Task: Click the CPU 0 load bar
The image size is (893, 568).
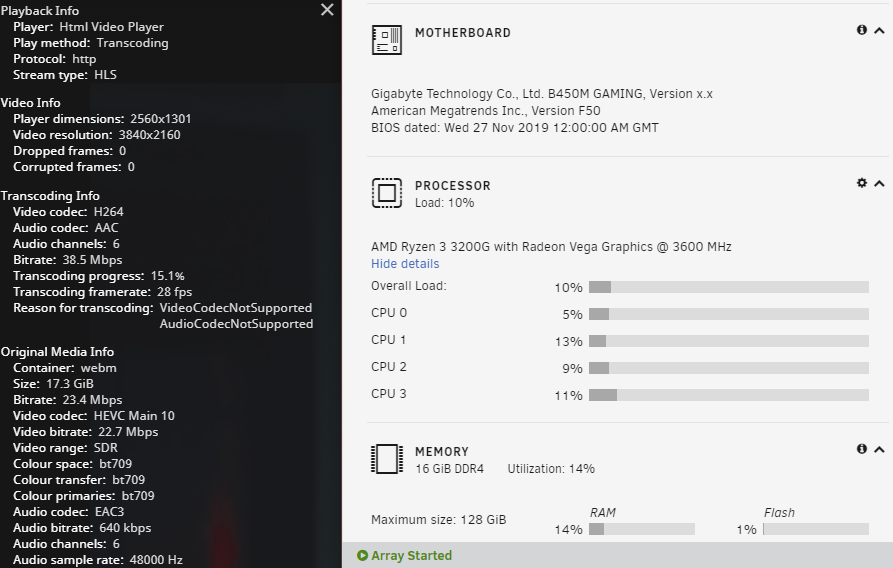Action: tap(729, 314)
